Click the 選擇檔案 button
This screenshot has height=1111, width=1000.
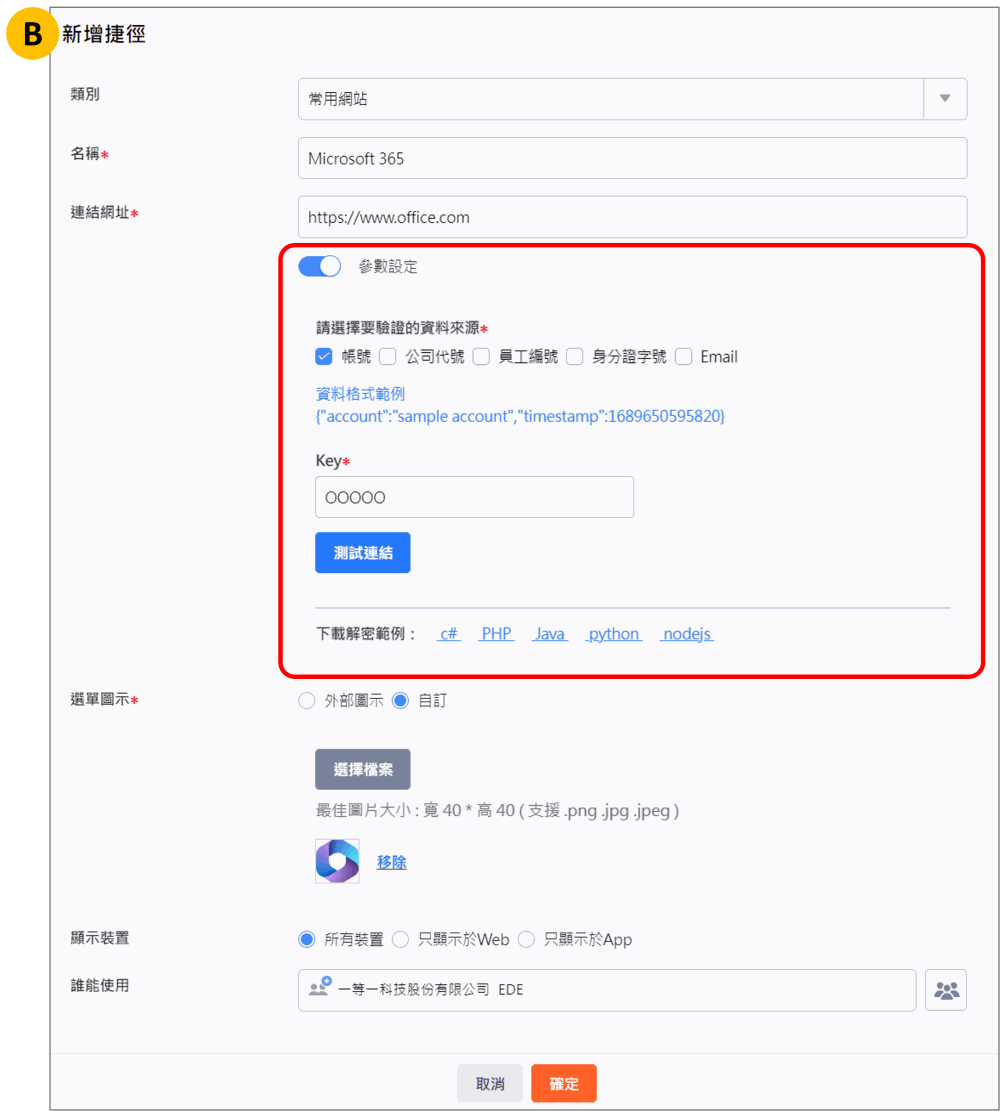click(362, 769)
